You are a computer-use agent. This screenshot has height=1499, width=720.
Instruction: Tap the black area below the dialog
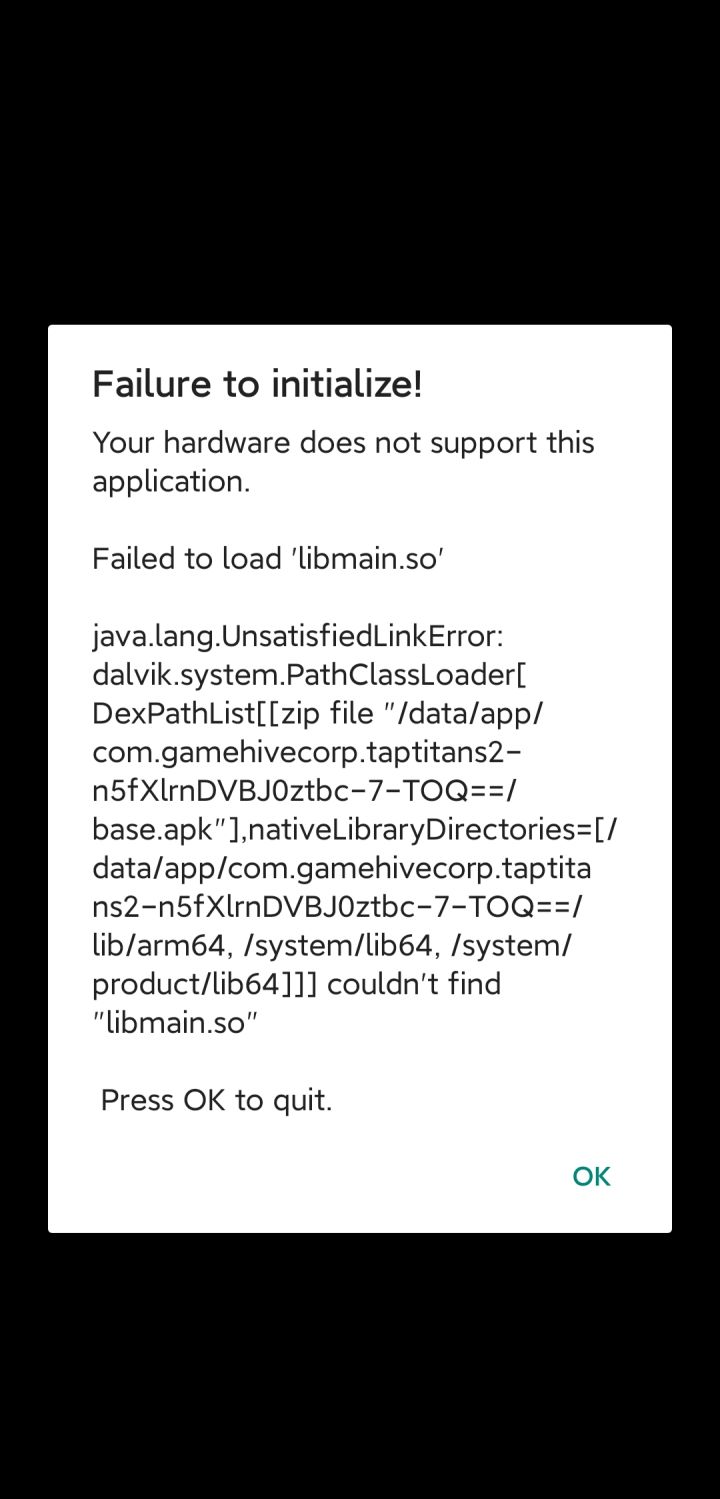tap(360, 1370)
